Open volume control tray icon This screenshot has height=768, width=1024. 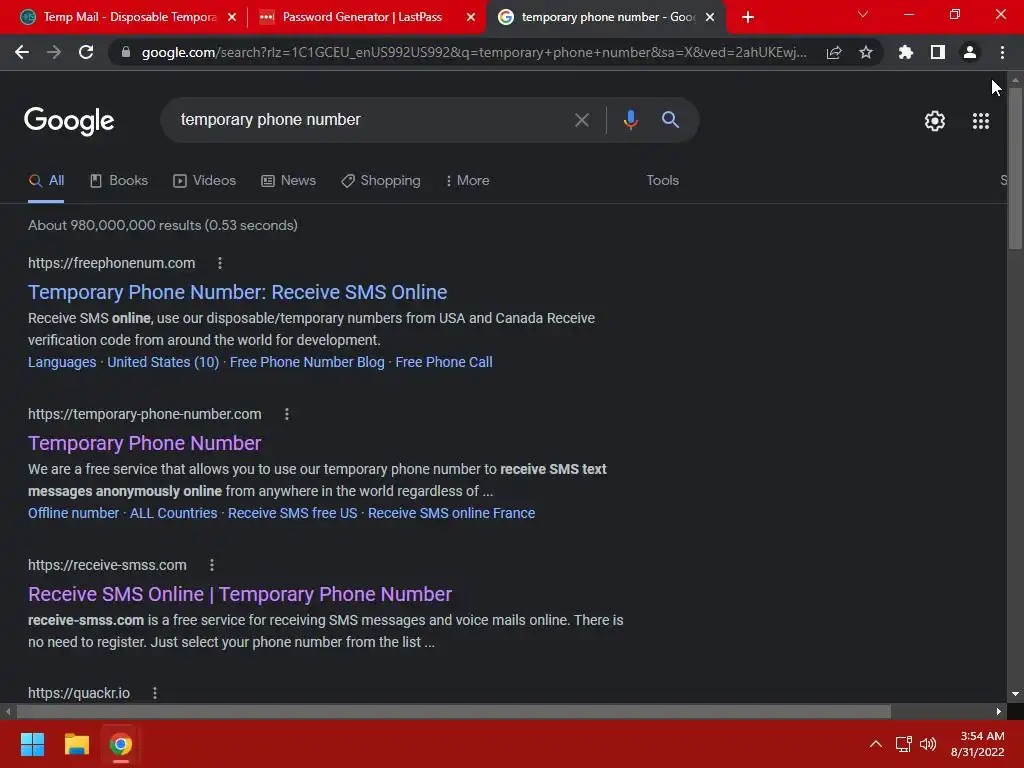point(928,744)
